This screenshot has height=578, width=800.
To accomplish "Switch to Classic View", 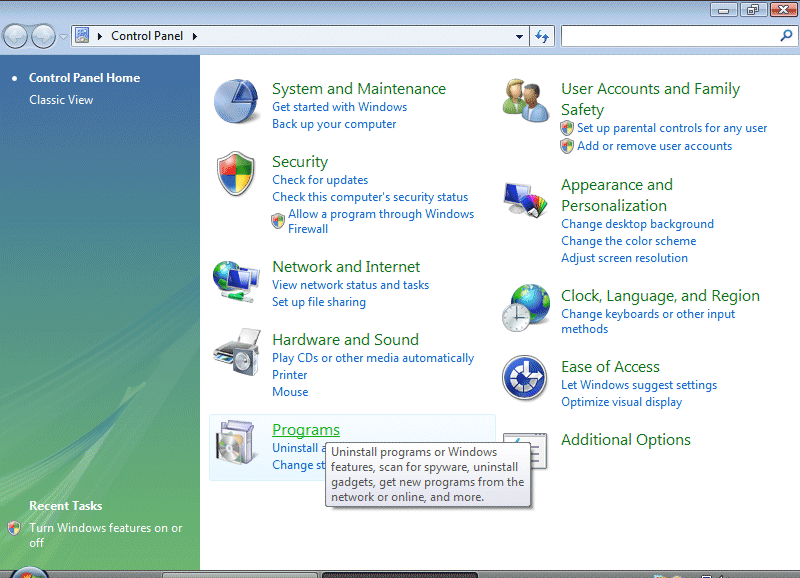I will (61, 100).
